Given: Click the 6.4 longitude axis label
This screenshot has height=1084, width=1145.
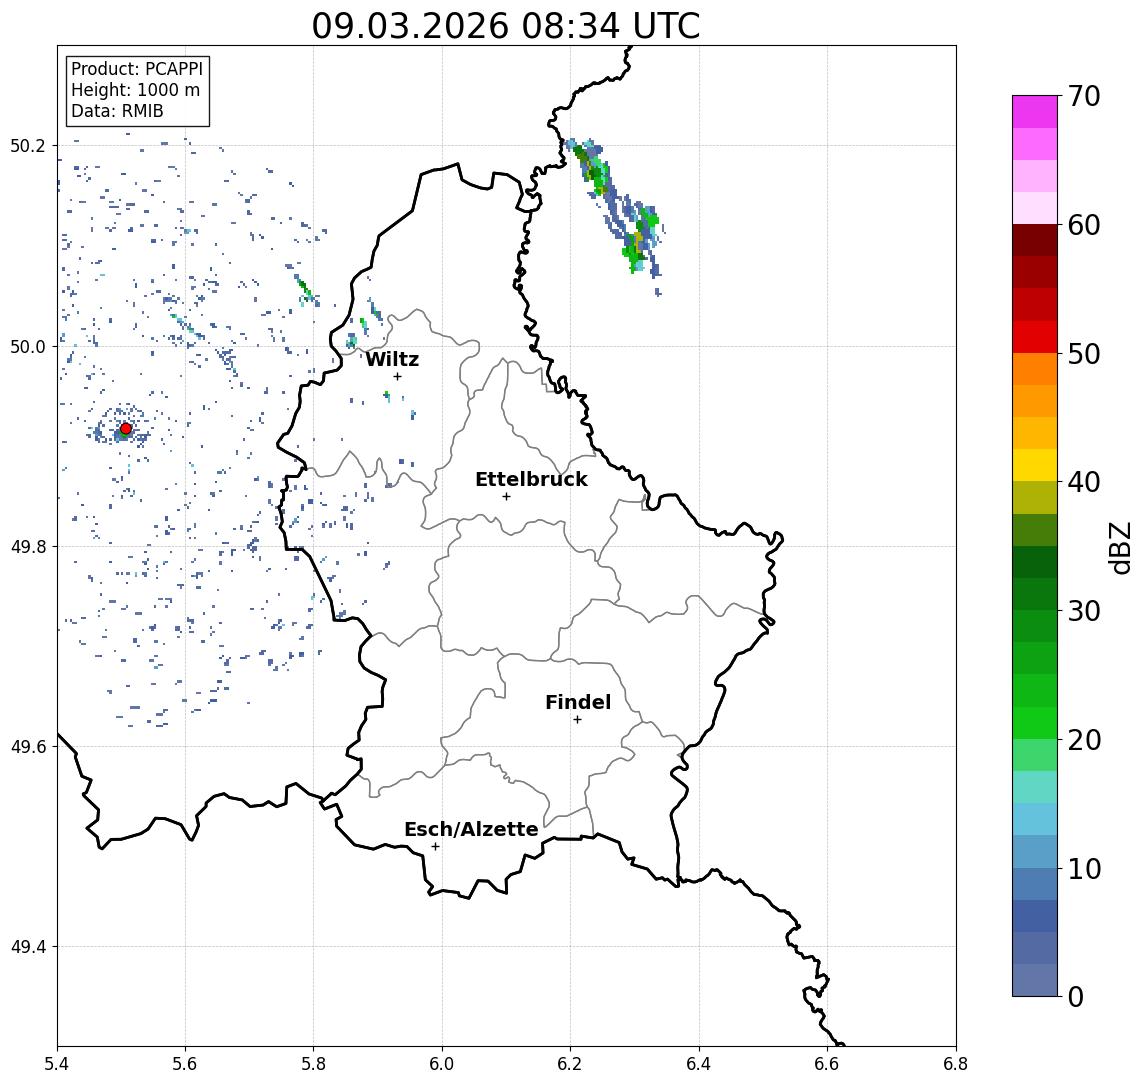Looking at the screenshot, I should click(699, 1064).
